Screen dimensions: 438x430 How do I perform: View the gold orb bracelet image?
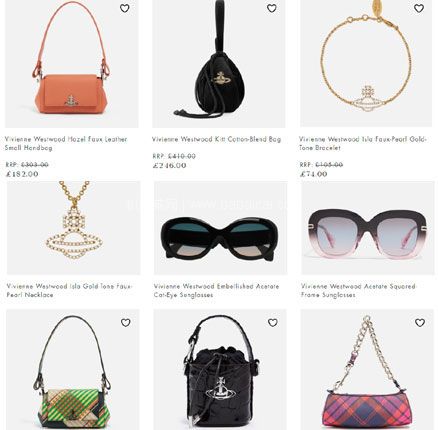tap(366, 63)
